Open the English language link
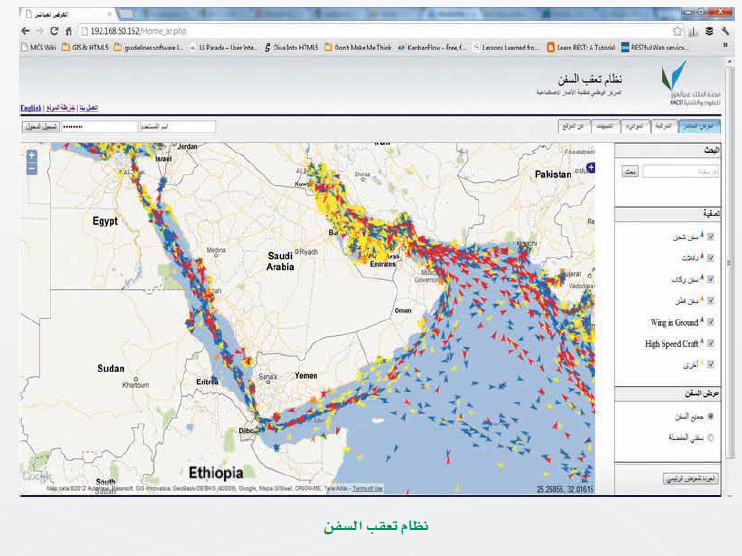 31,108
